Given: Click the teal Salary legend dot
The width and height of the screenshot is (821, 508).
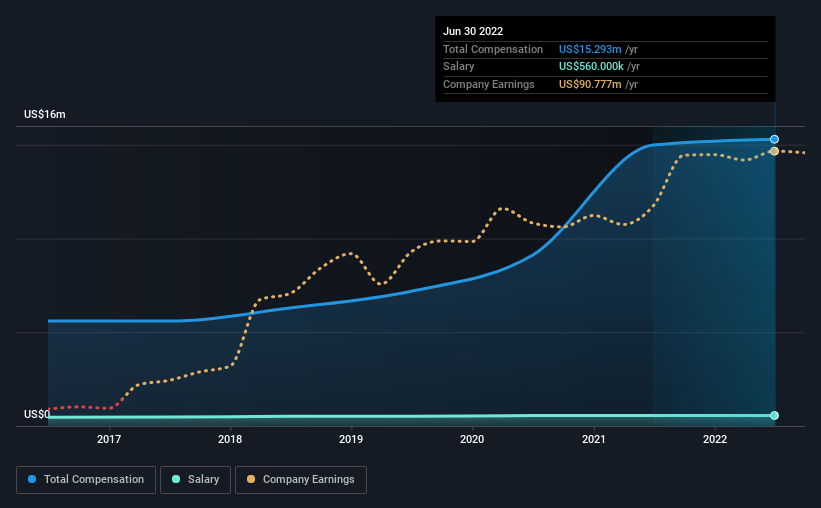Looking at the screenshot, I should click(x=176, y=479).
